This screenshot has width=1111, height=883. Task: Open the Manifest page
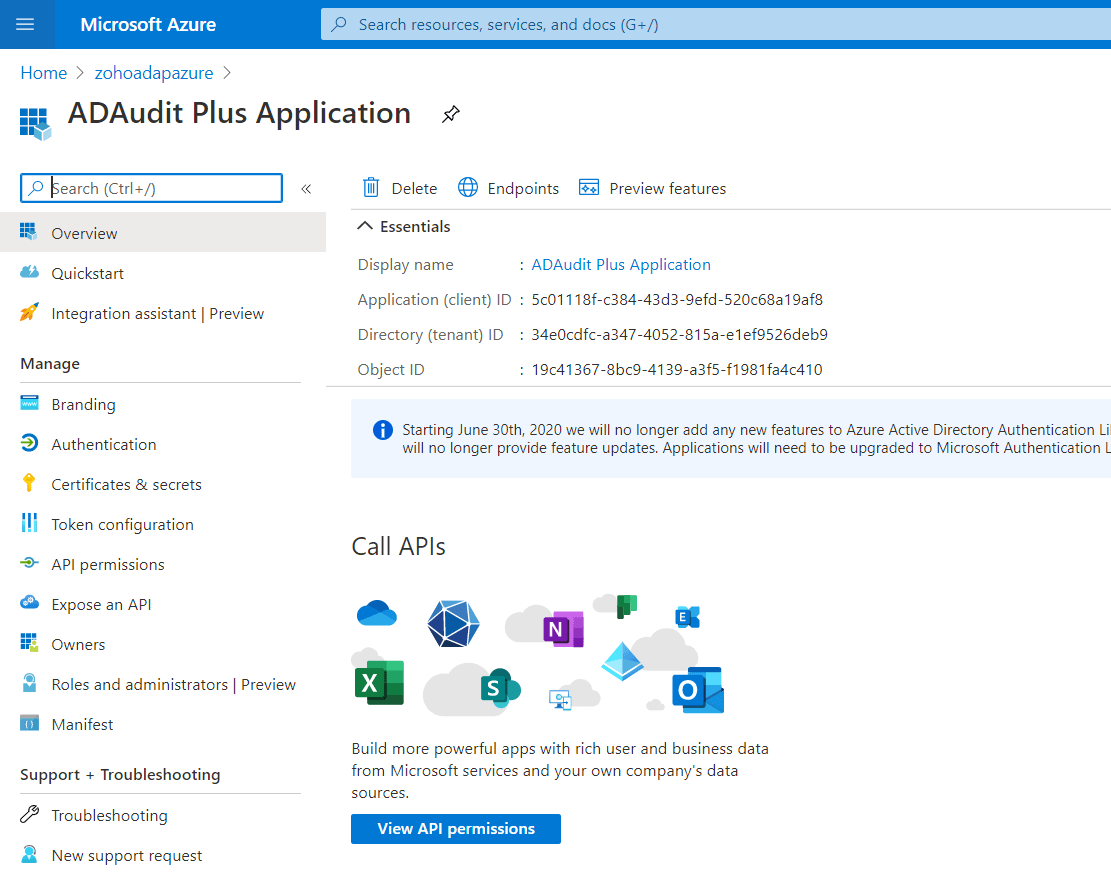82,724
